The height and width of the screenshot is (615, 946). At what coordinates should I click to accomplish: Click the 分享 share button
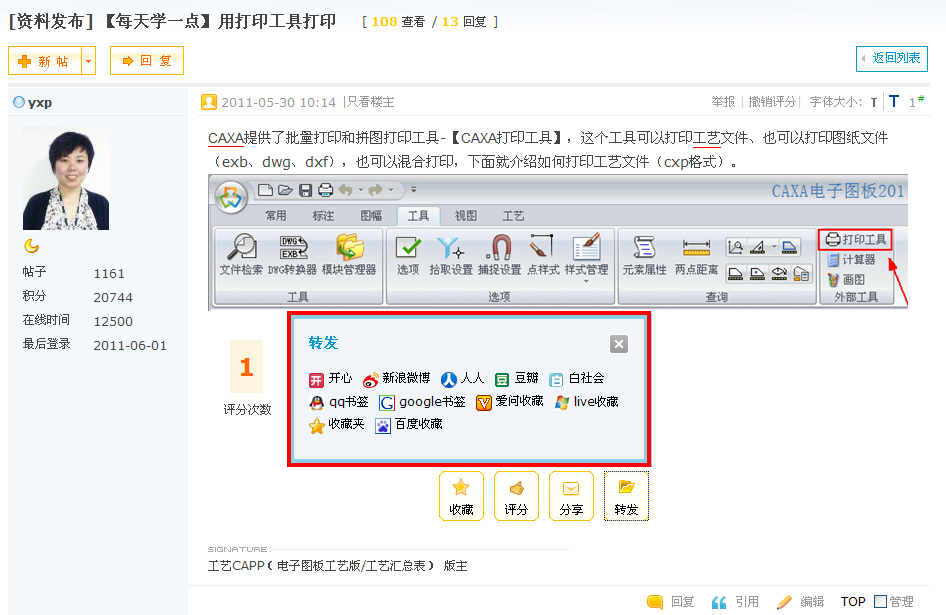[571, 496]
